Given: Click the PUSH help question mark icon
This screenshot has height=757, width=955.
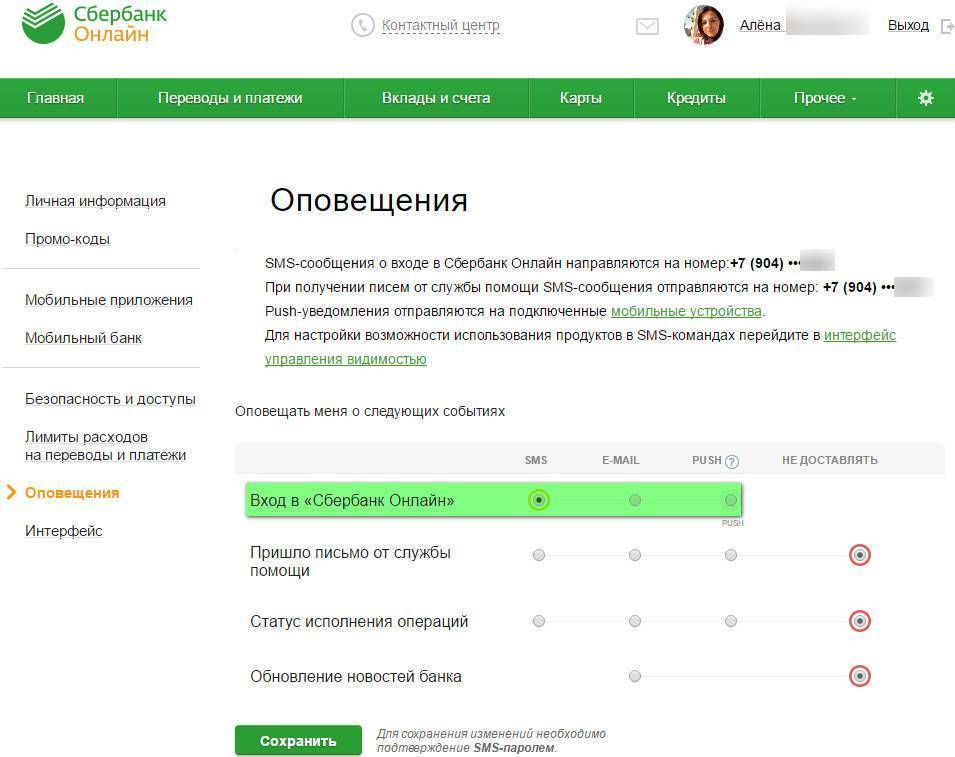Looking at the screenshot, I should (732, 462).
